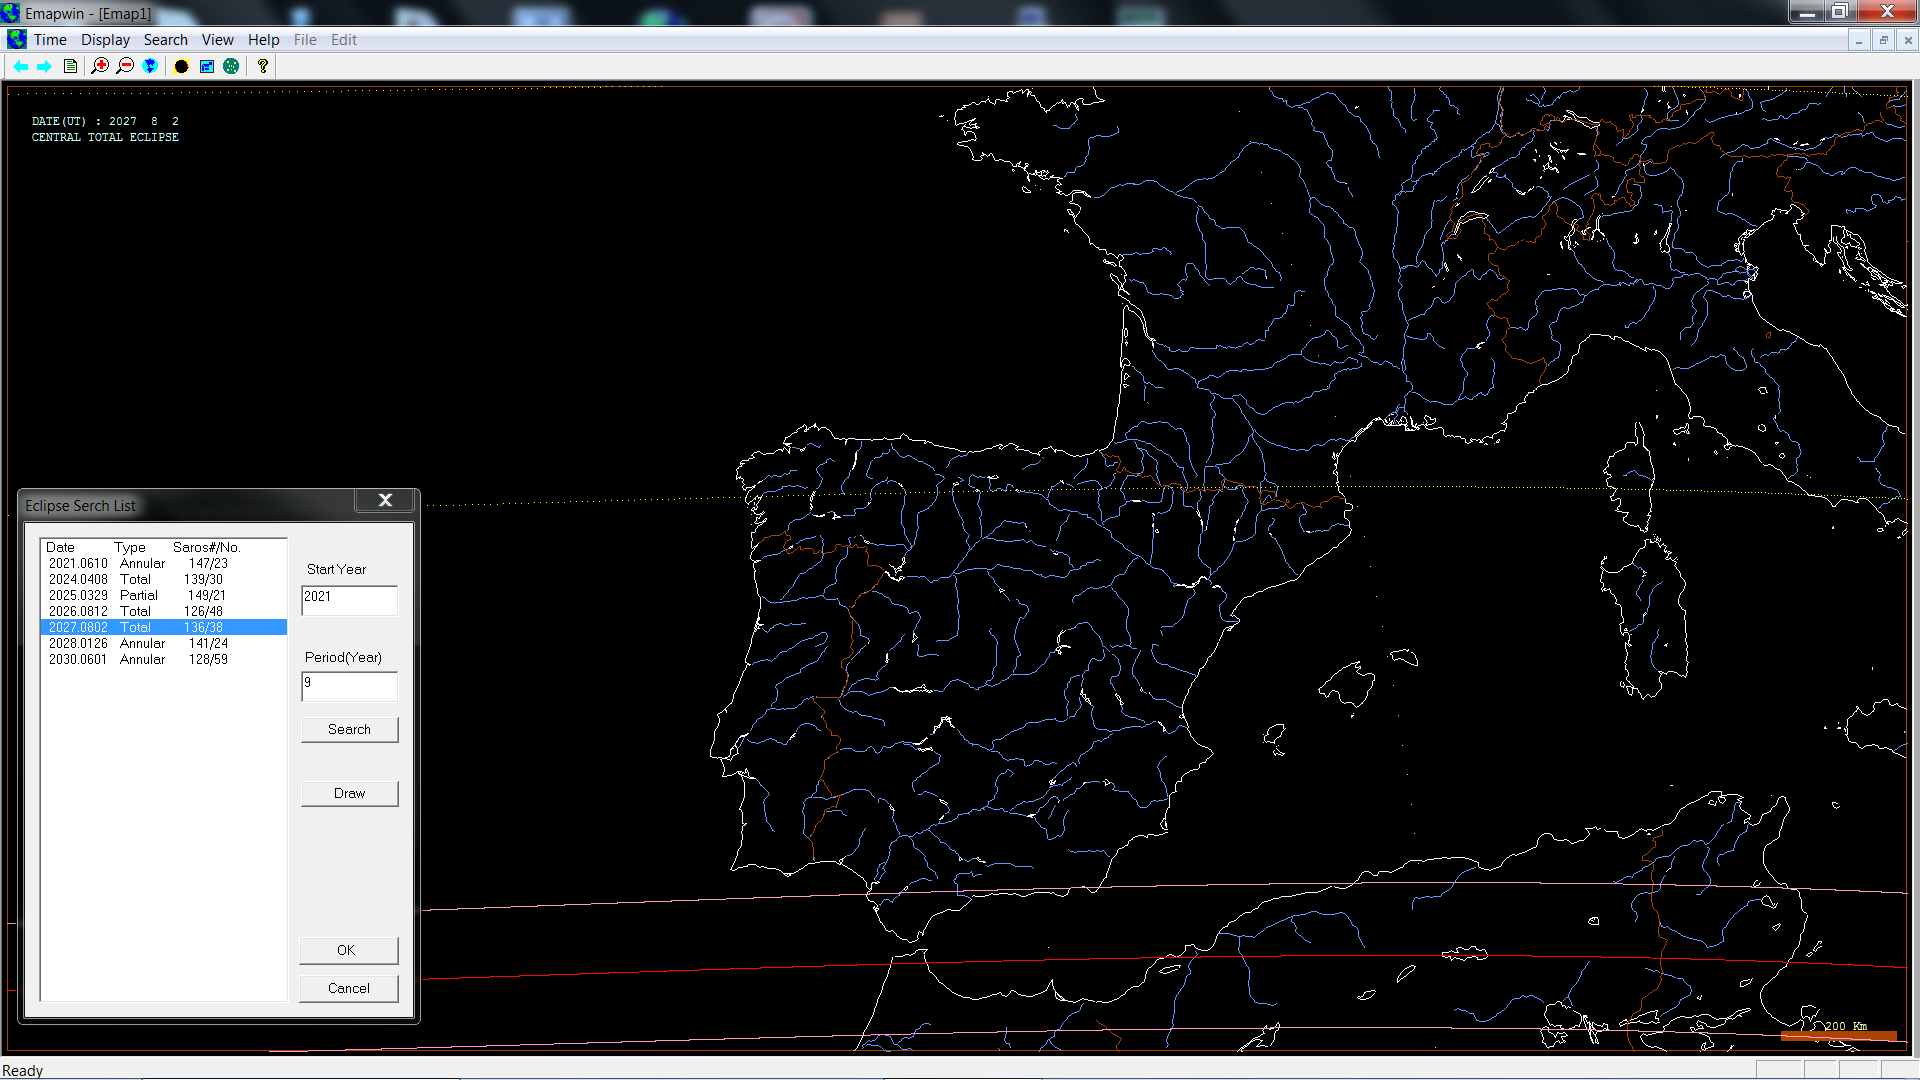Image resolution: width=1920 pixels, height=1080 pixels.
Task: Click the DATE(UT) 2027 8 2 text
Action: 105,121
